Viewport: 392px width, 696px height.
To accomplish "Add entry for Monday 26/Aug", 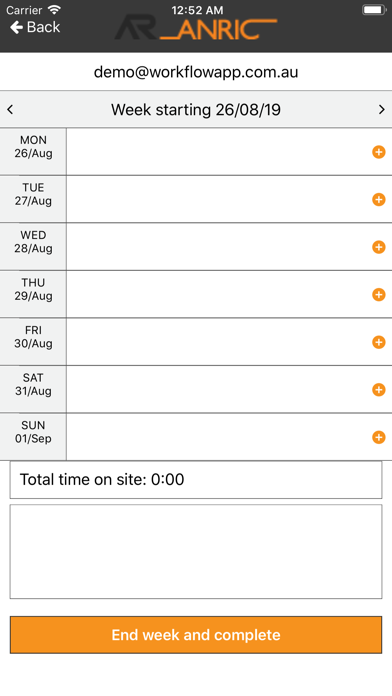I will [379, 152].
